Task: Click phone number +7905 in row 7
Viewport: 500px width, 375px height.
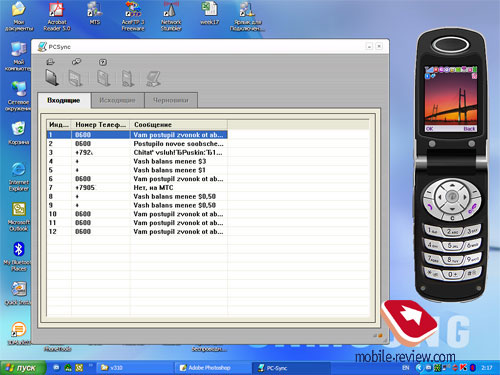Action: (85, 188)
